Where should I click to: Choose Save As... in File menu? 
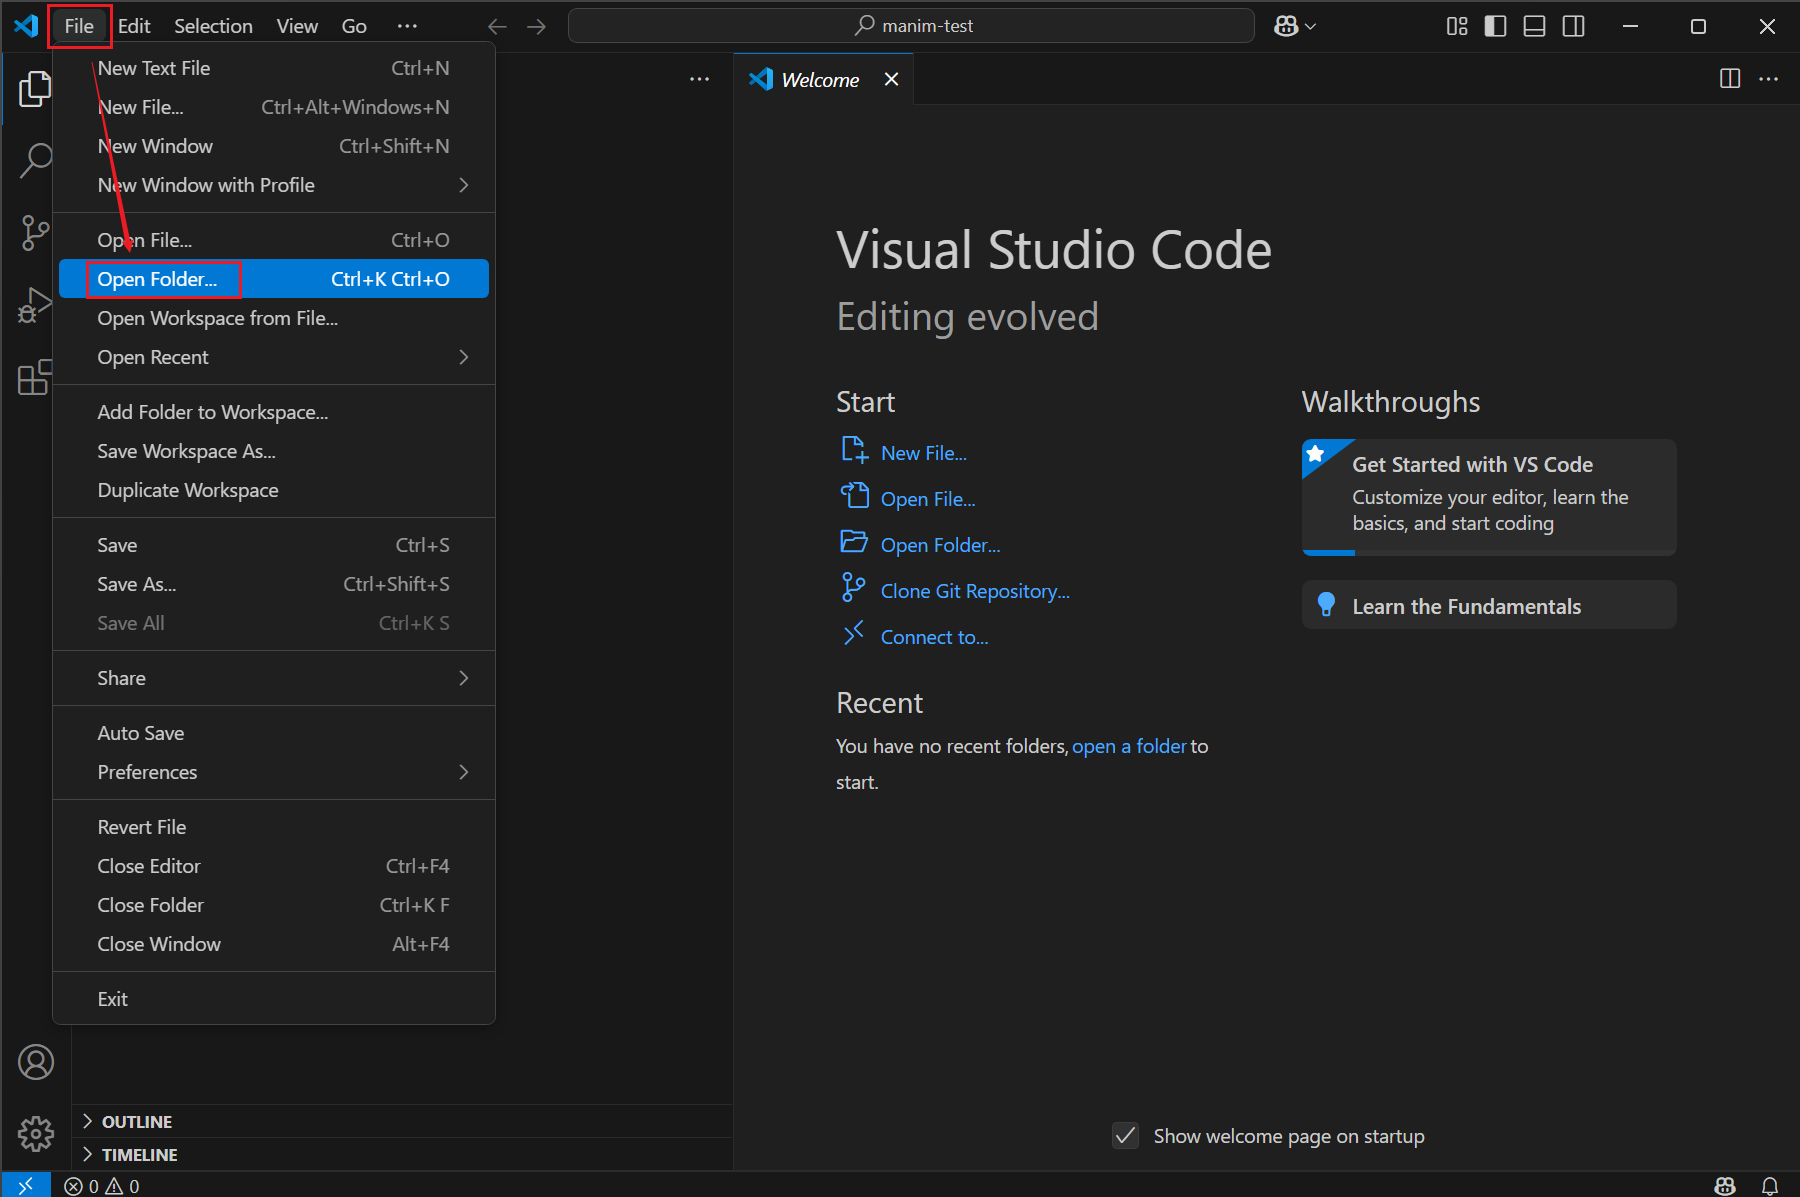[273, 584]
